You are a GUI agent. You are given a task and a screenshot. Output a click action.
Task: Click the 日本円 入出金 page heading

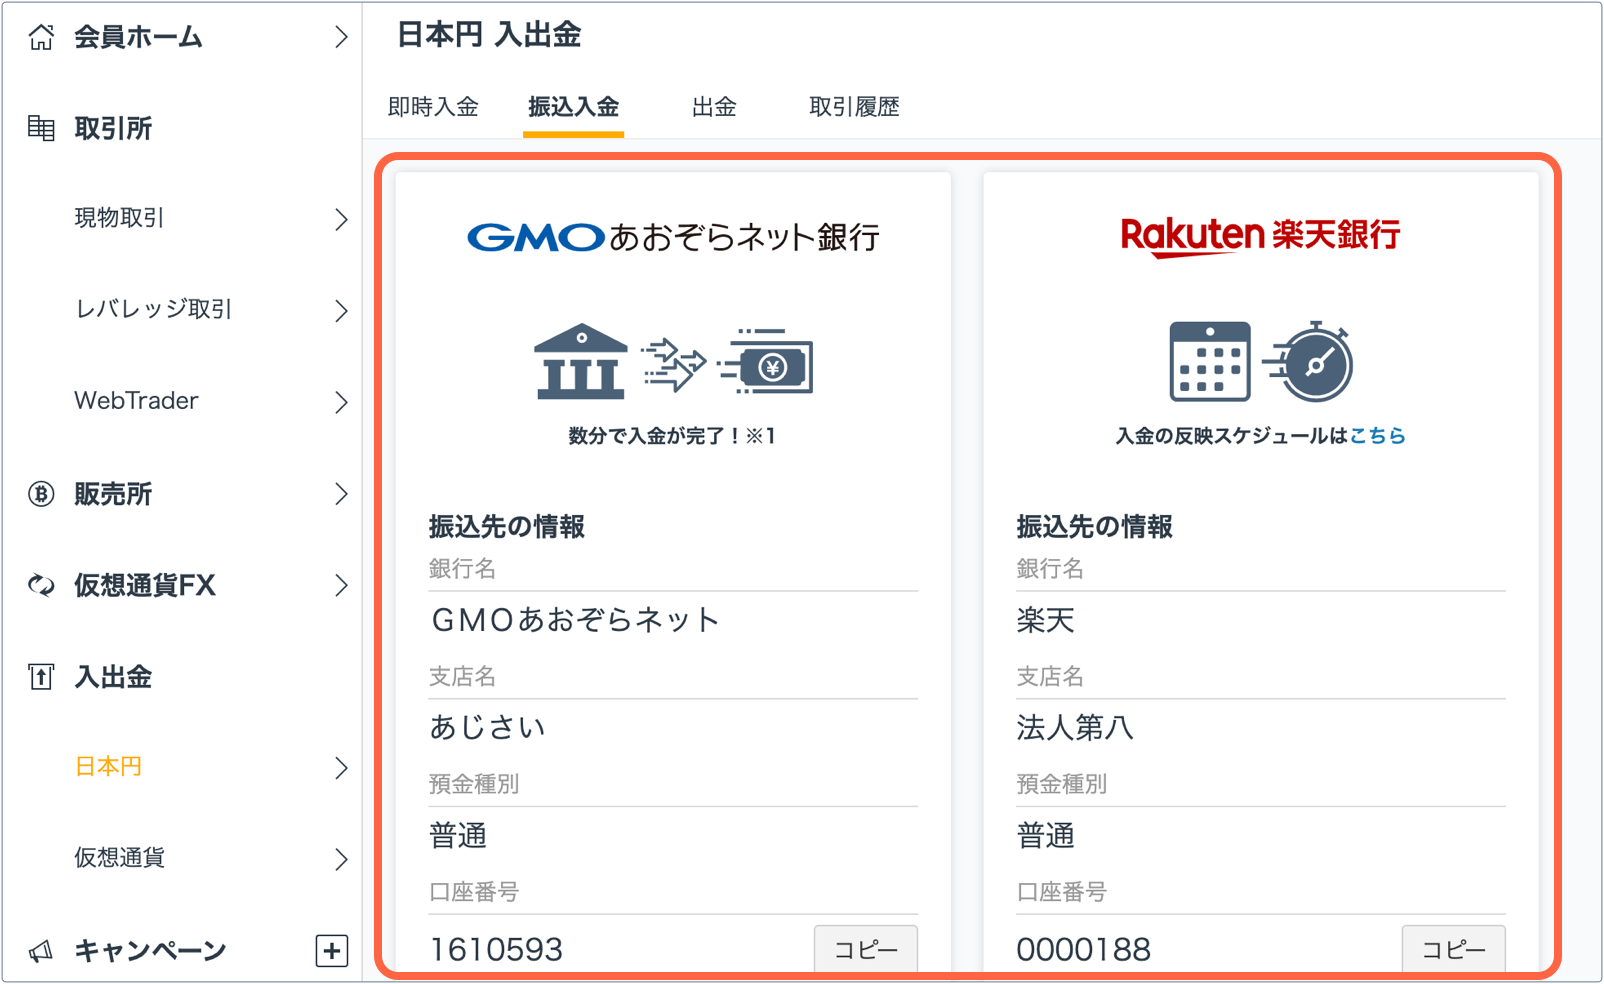[x=489, y=35]
